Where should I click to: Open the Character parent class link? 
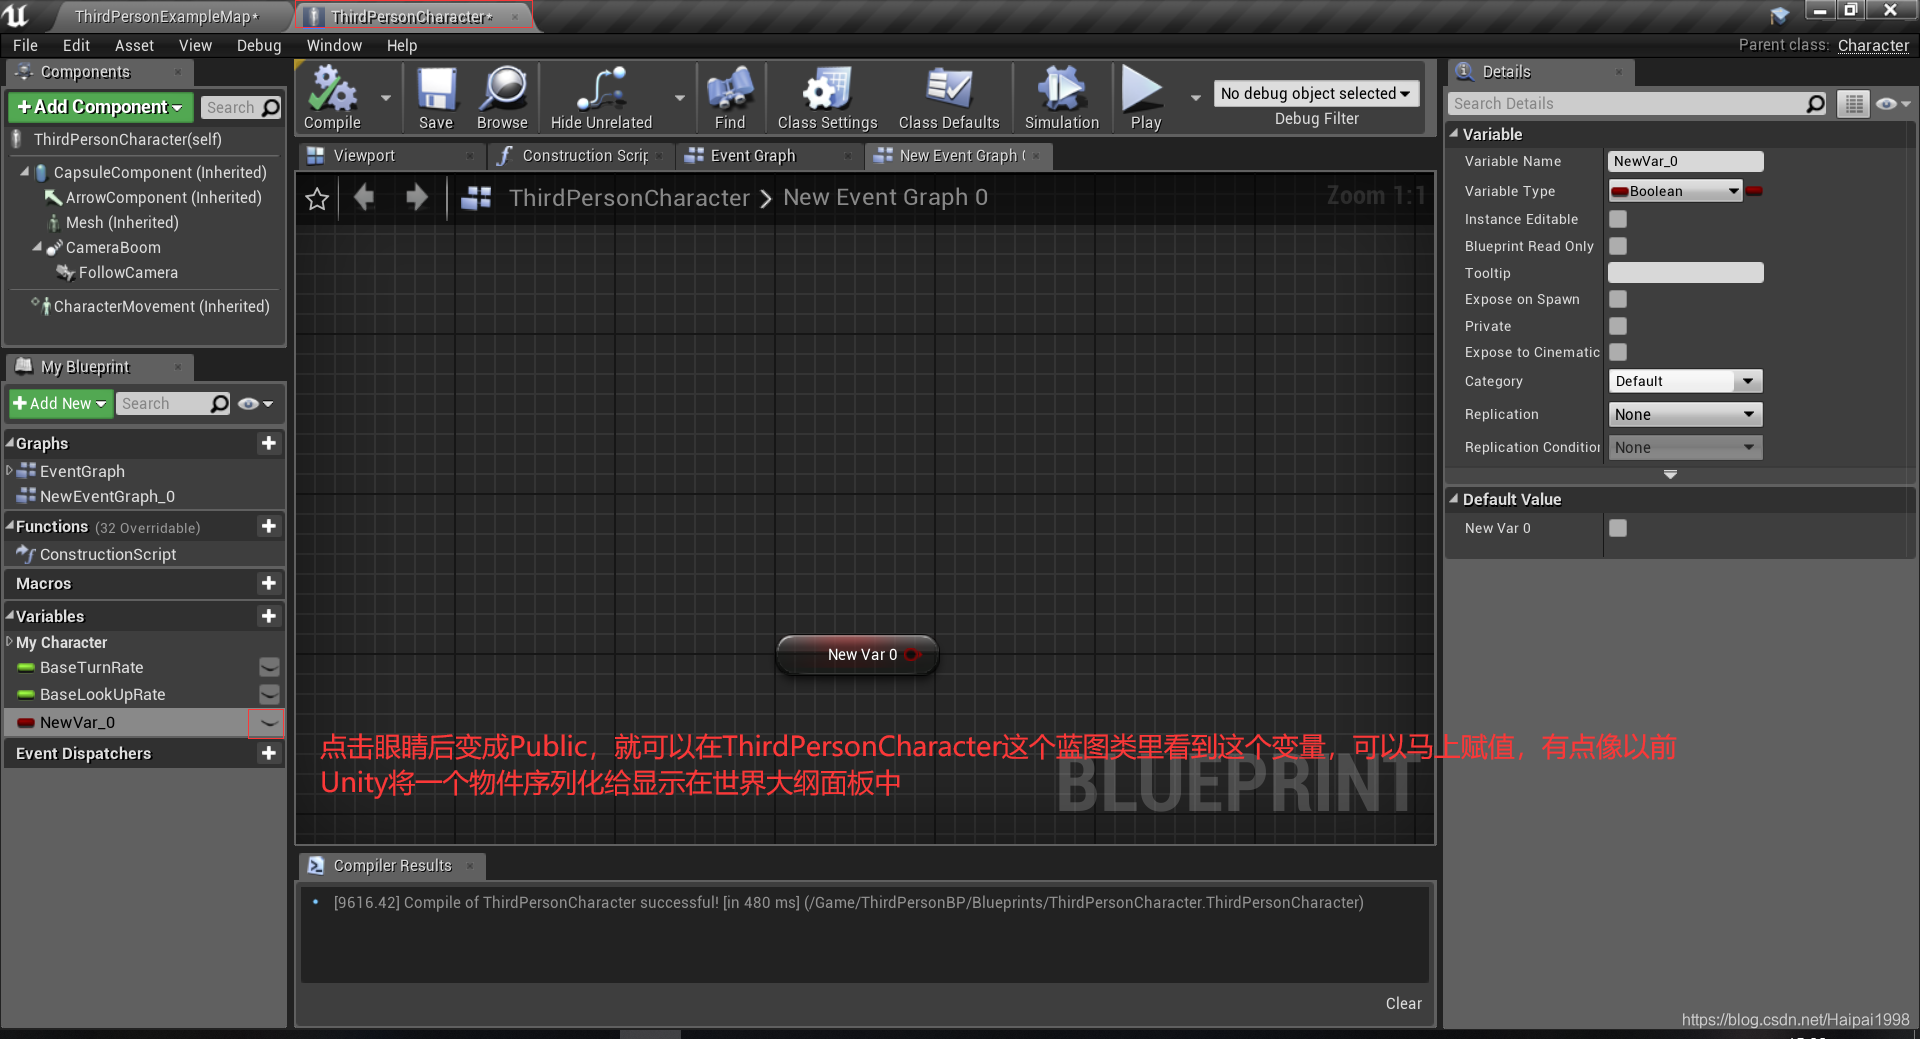pos(1873,45)
